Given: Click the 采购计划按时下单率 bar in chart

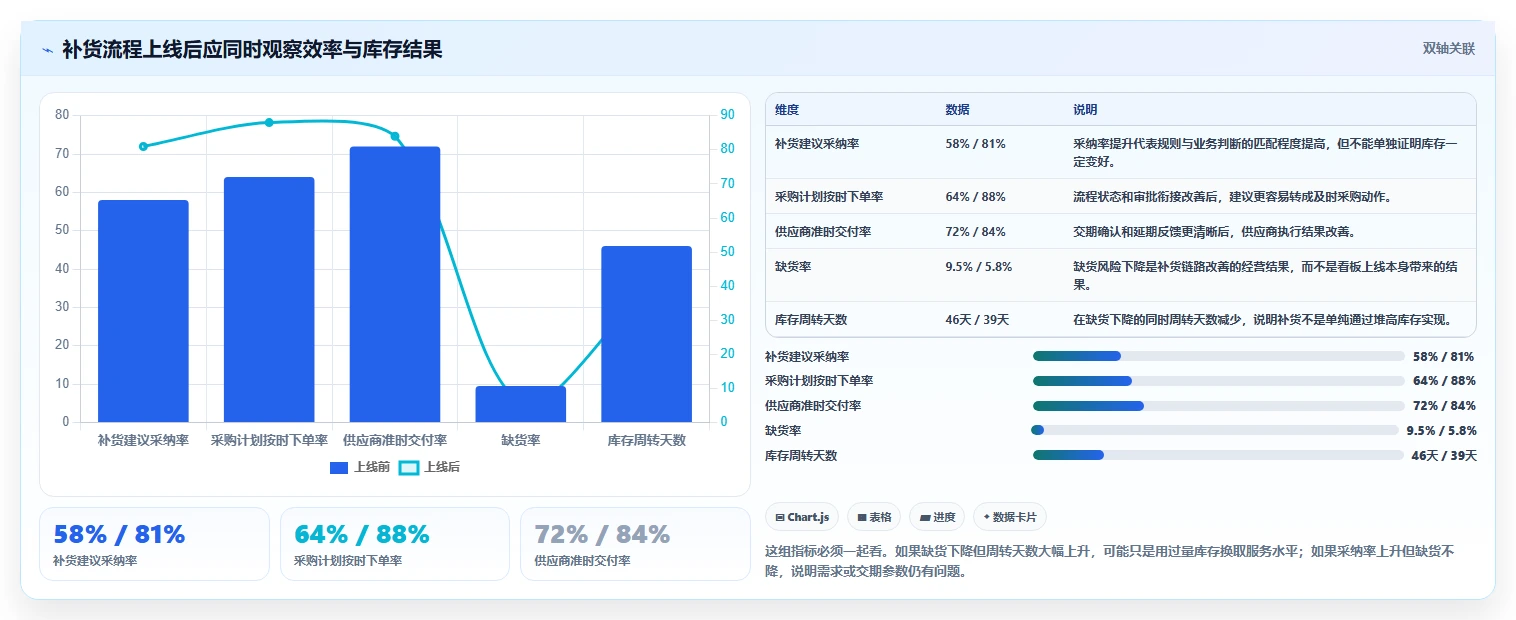Looking at the screenshot, I should 269,300.
